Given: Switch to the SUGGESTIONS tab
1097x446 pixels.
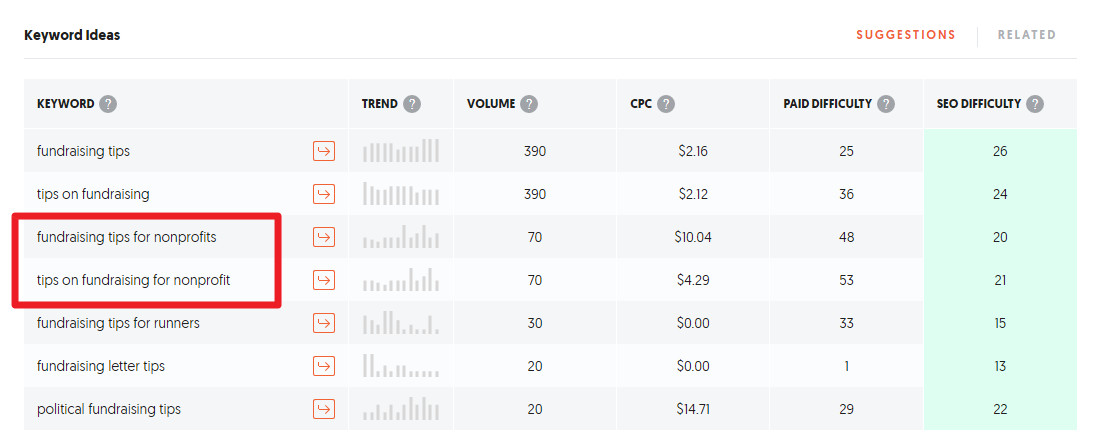Looking at the screenshot, I should (x=905, y=34).
